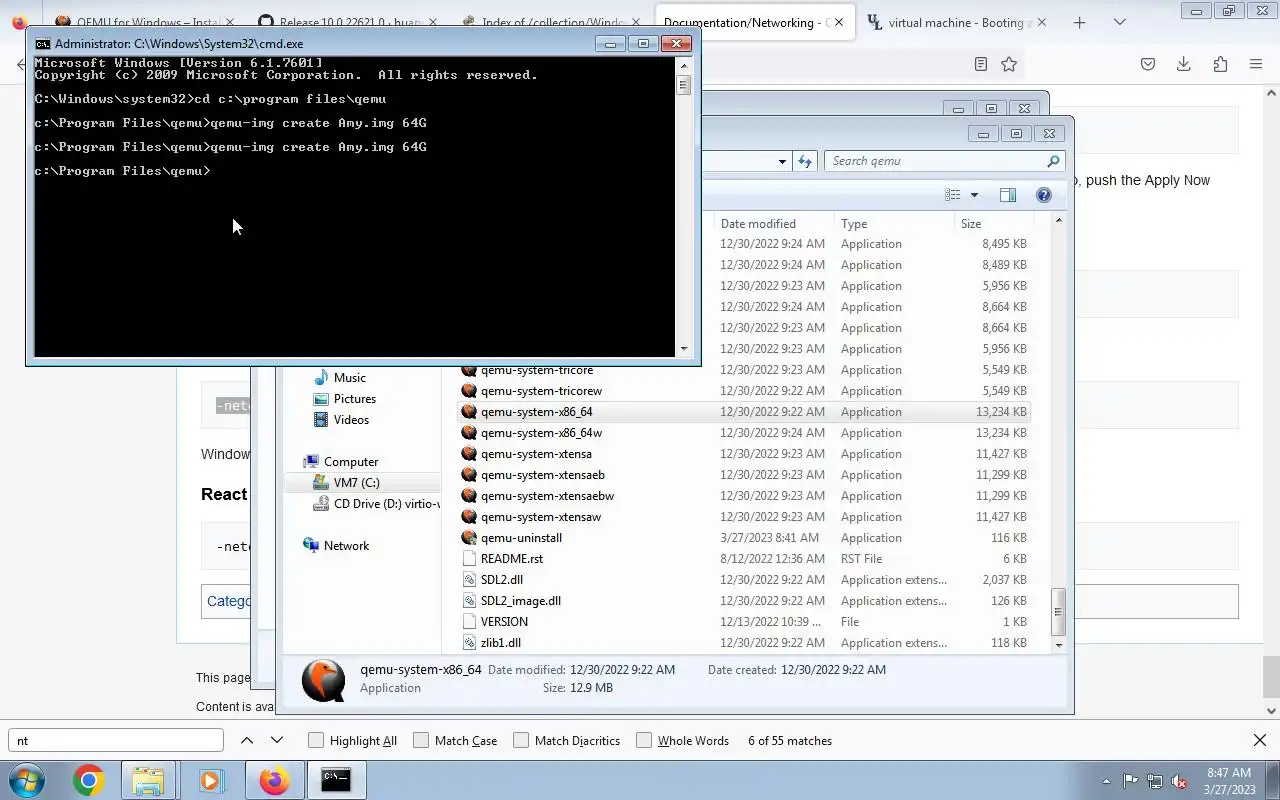Click Firefox reader view icon
Image resolution: width=1280 pixels, height=800 pixels.
pyautogui.click(x=981, y=64)
